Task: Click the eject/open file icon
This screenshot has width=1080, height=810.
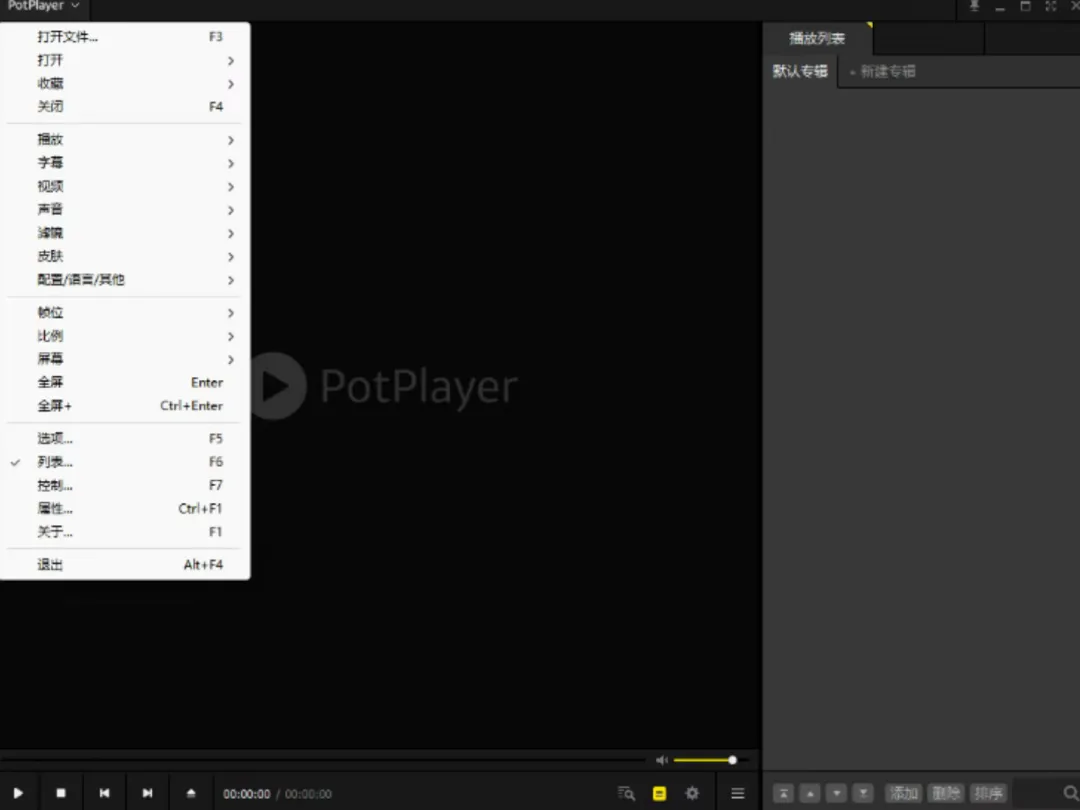Action: click(191, 793)
